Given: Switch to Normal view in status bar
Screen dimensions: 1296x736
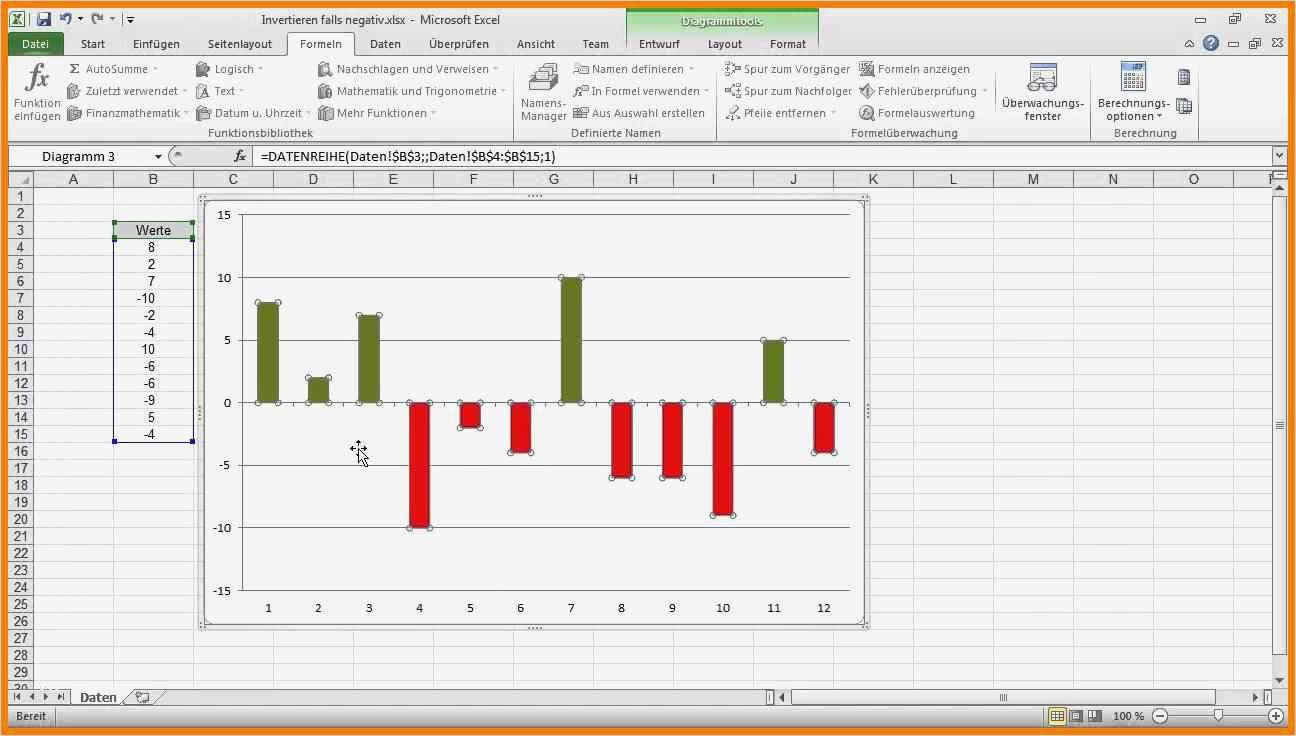Looking at the screenshot, I should pos(1058,716).
